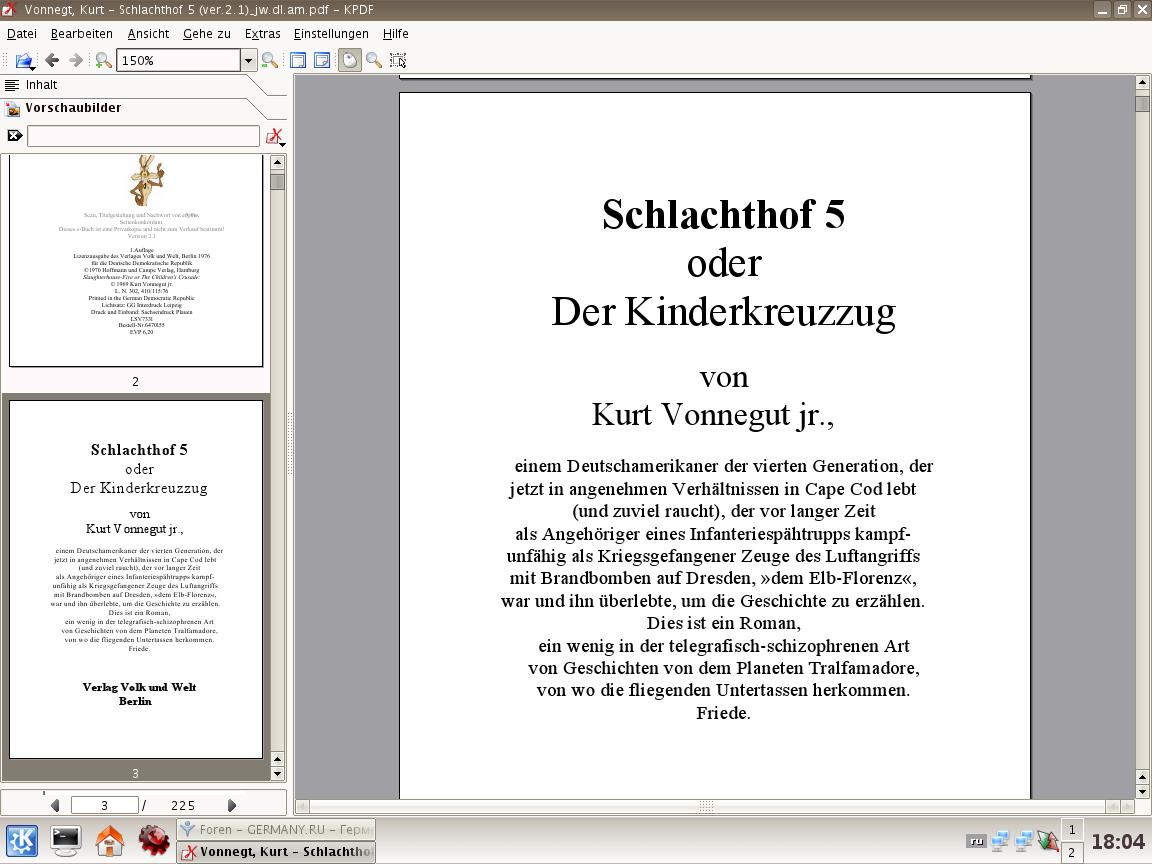Zoom out with the minus magnifier
The height and width of the screenshot is (864, 1152).
point(270,60)
